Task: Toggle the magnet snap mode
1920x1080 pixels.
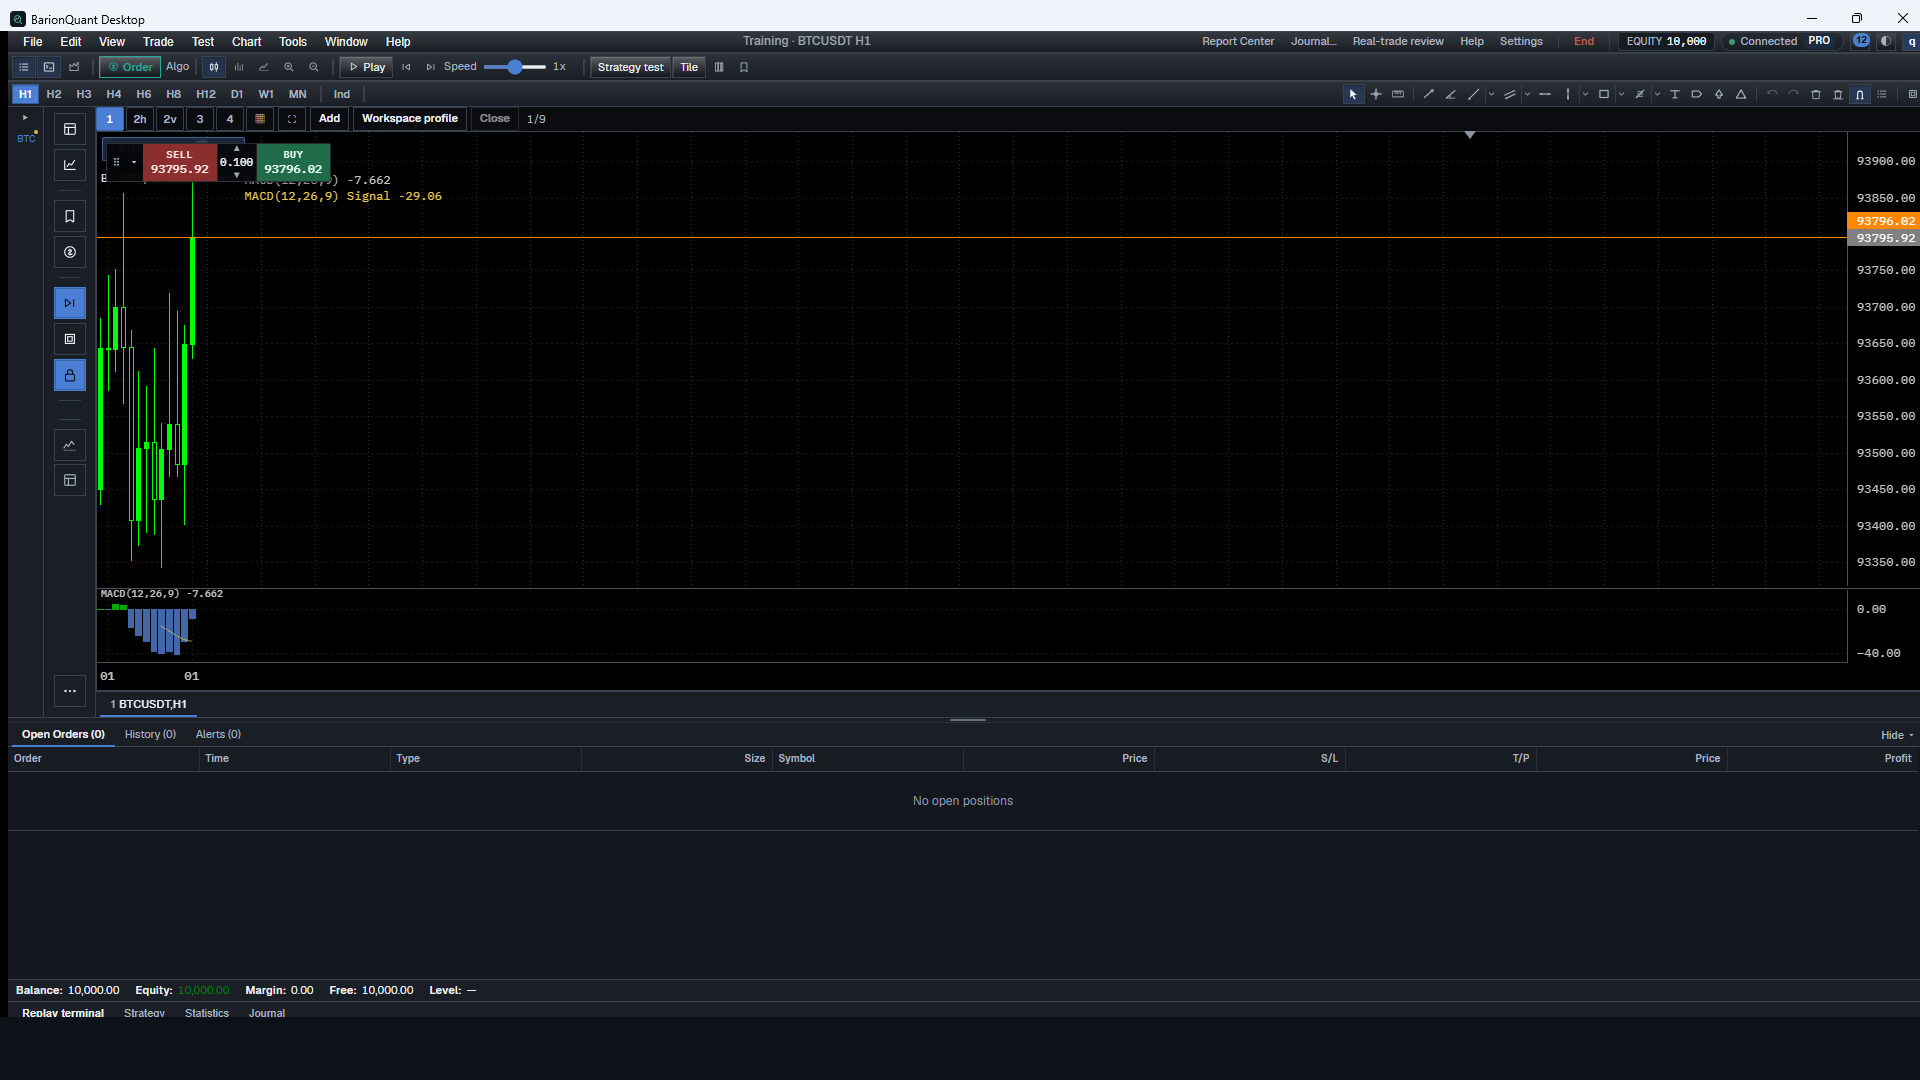Action: [x=1859, y=94]
